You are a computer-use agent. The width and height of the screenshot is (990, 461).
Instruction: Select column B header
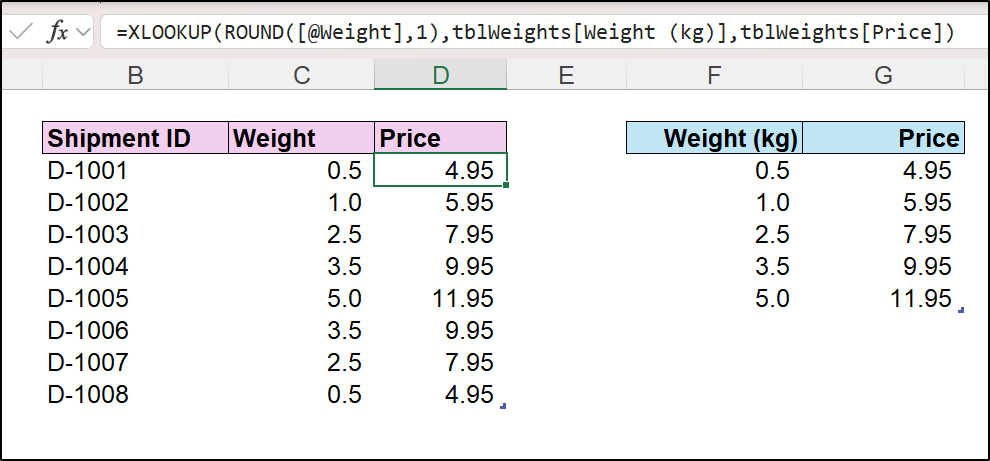pos(135,76)
